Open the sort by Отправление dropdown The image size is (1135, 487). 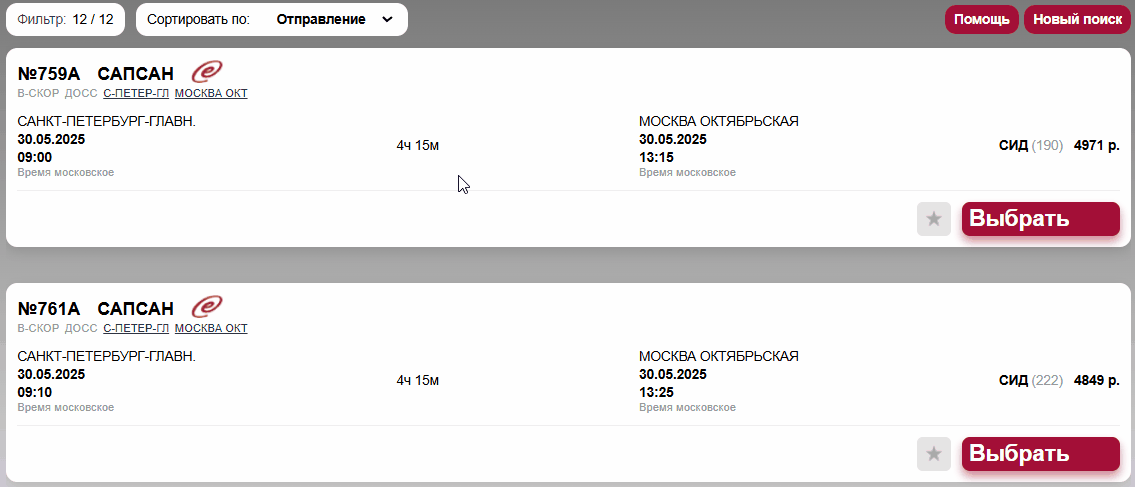click(x=271, y=20)
